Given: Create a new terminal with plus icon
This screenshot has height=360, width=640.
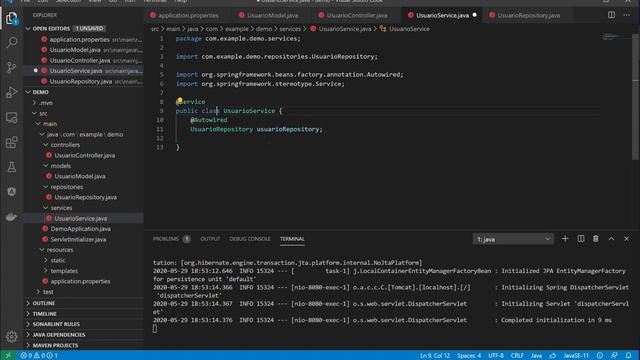Looking at the screenshot, I should coord(565,239).
